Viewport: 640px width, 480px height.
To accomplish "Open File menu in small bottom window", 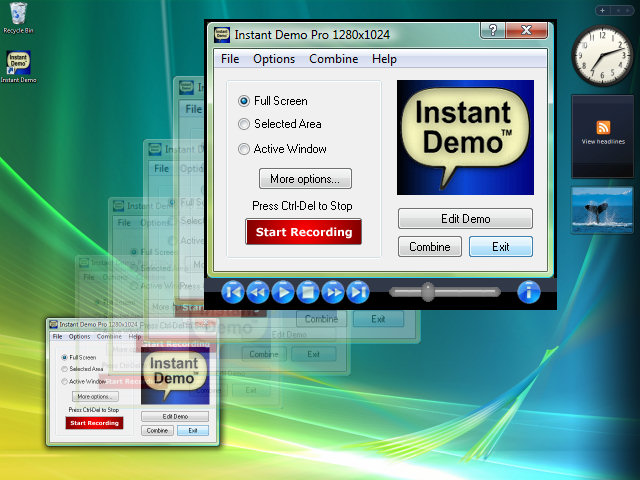I will pyautogui.click(x=58, y=337).
